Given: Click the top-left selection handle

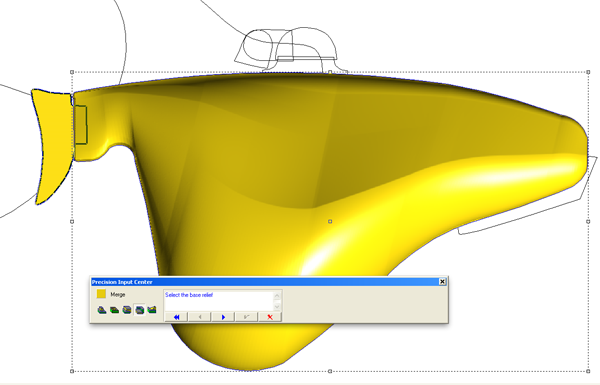Looking at the screenshot, I should [x=72, y=72].
